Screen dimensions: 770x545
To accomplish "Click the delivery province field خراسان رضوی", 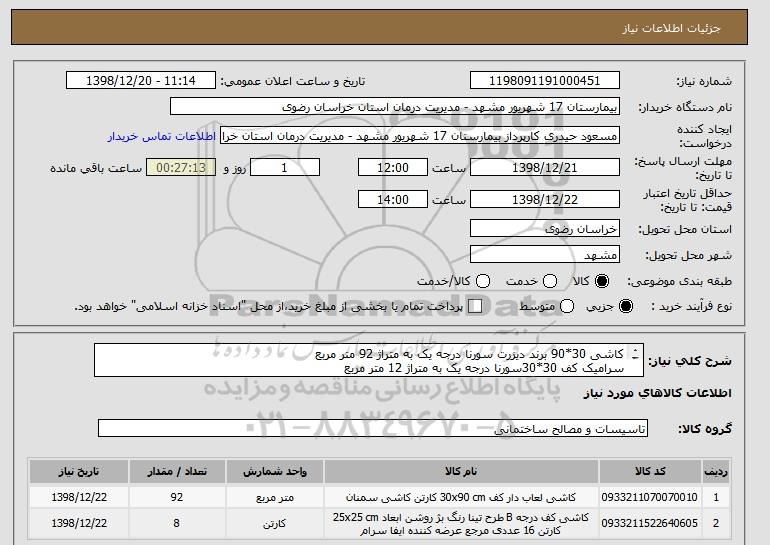I will pyautogui.click(x=545, y=229).
